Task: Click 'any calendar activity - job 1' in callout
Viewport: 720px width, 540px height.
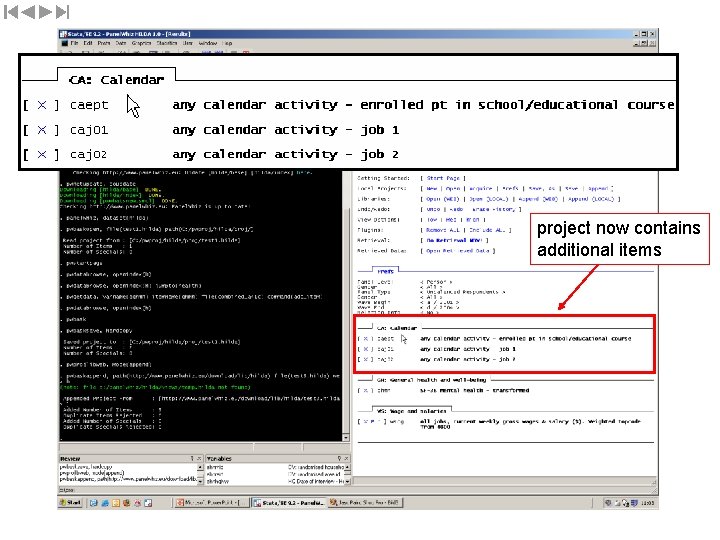Action: pyautogui.click(x=286, y=130)
